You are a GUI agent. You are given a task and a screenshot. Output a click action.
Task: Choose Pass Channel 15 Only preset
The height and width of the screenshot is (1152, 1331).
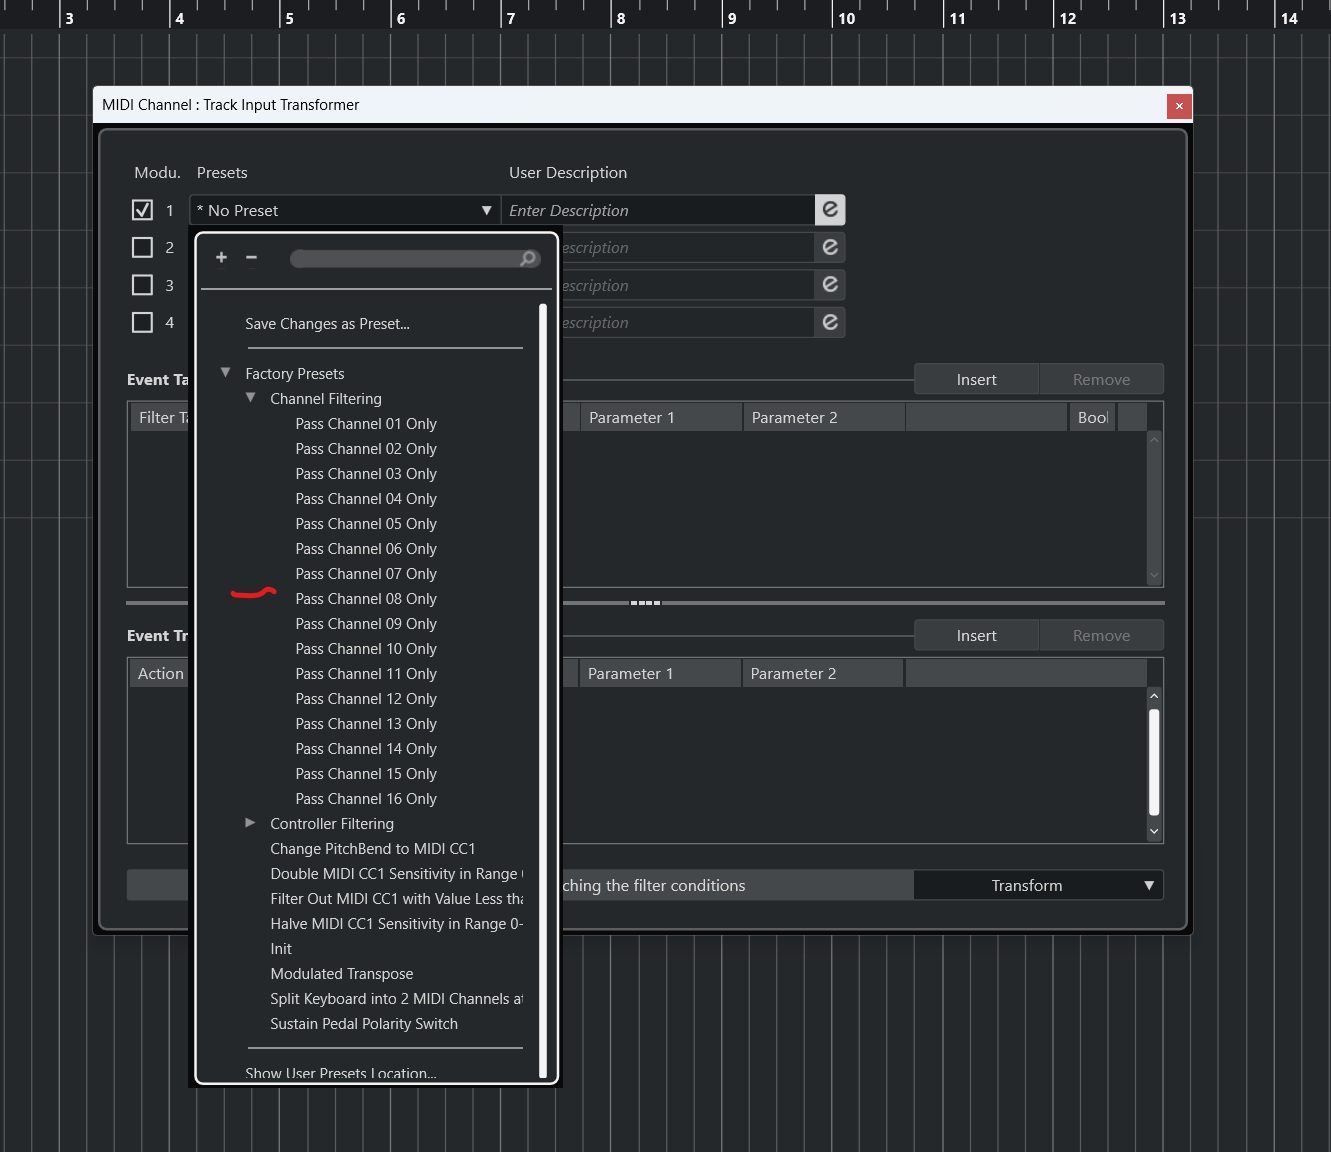tap(366, 774)
